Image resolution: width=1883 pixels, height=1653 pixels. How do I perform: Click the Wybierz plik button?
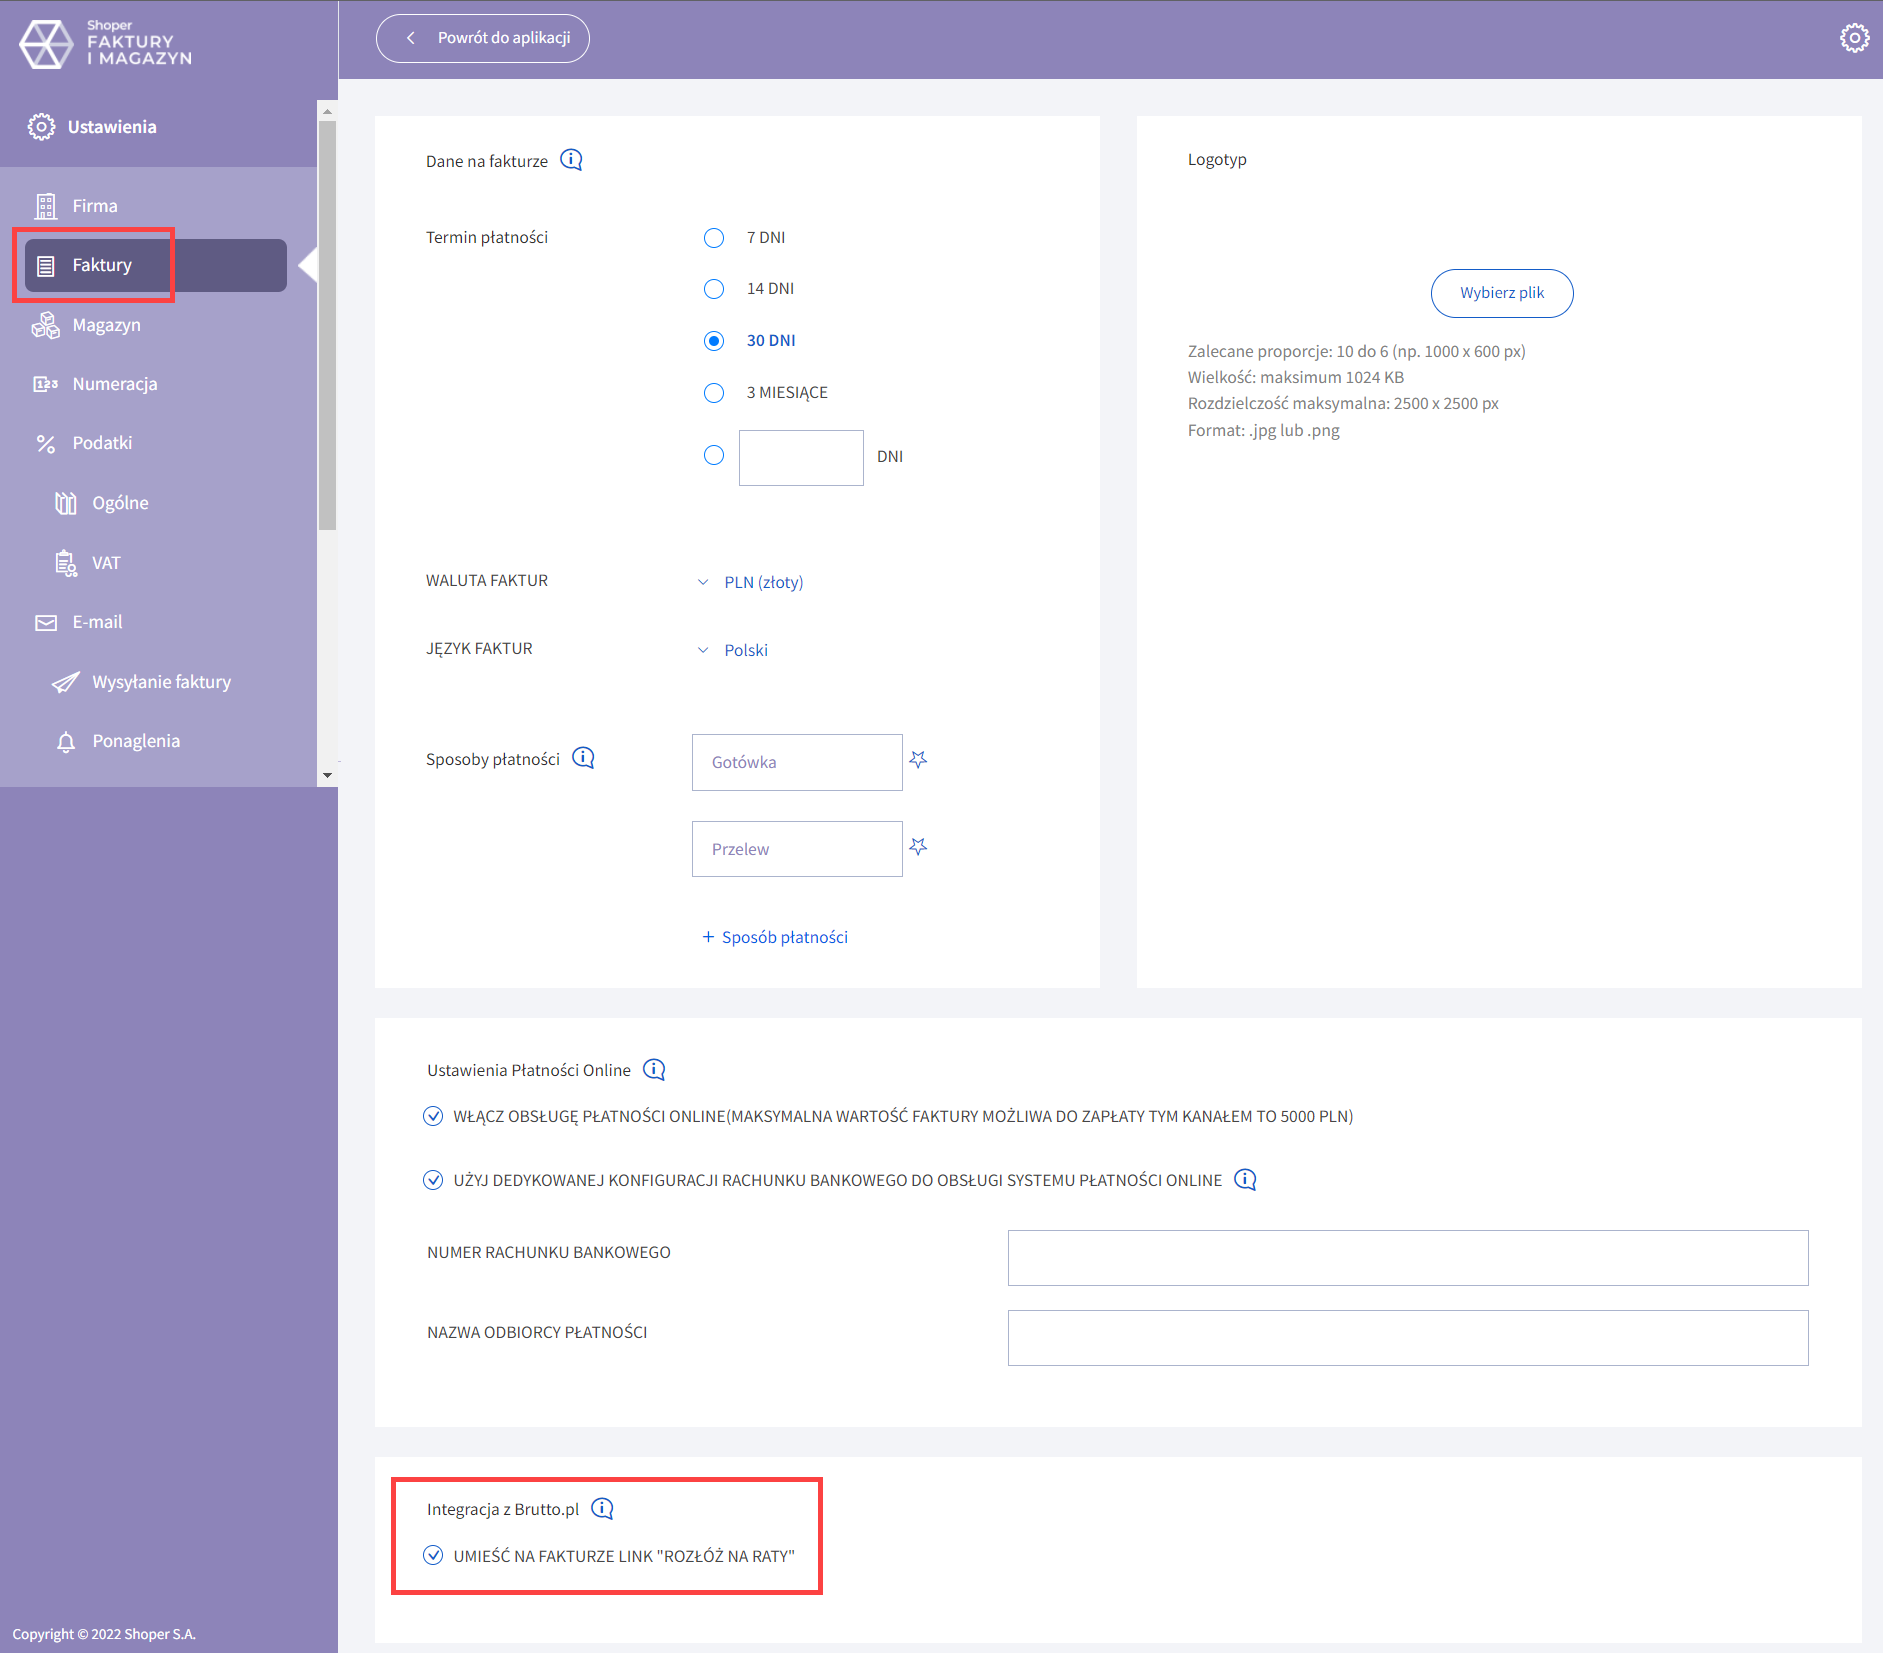click(x=1501, y=293)
